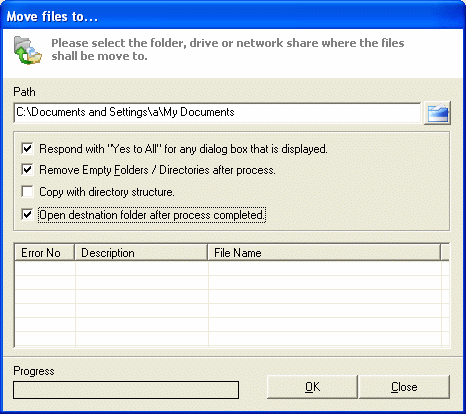Viewport: 466px width, 414px height.
Task: Click the browse folder icon next to Path
Action: (x=437, y=113)
